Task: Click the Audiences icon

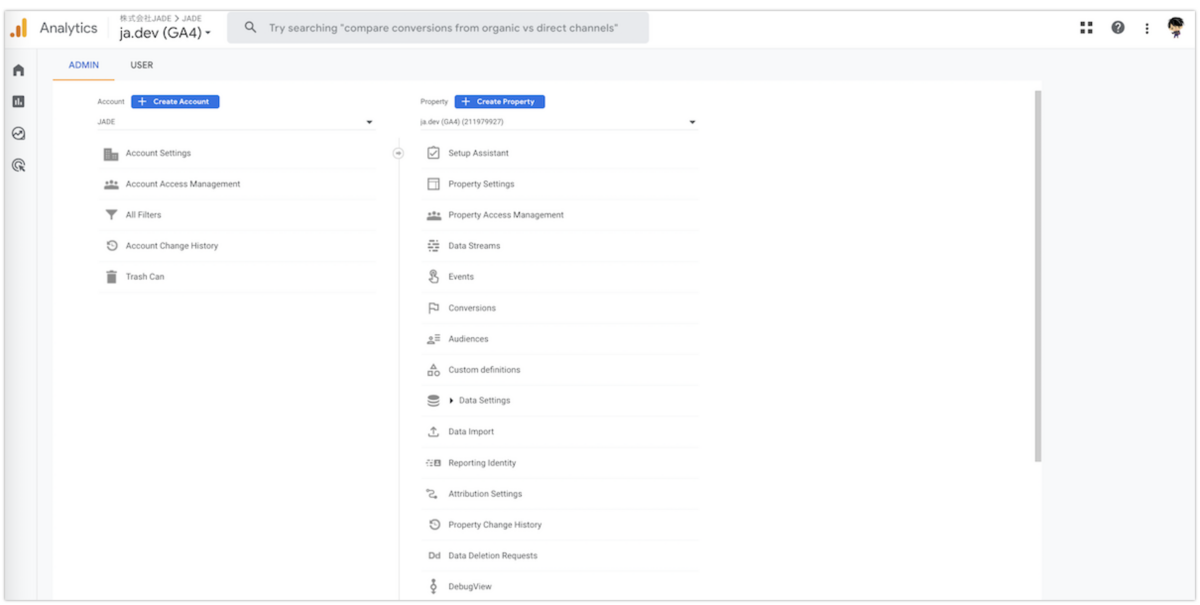Action: tap(433, 339)
